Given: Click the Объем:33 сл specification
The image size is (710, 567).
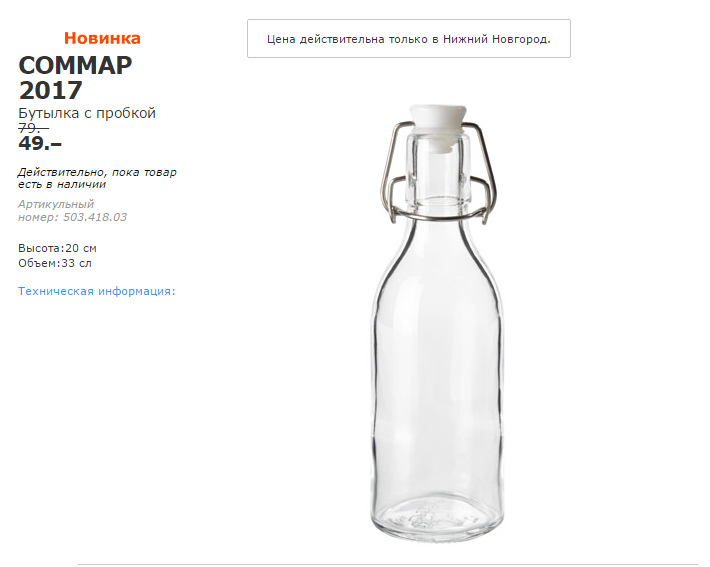Looking at the screenshot, I should pyautogui.click(x=55, y=263).
